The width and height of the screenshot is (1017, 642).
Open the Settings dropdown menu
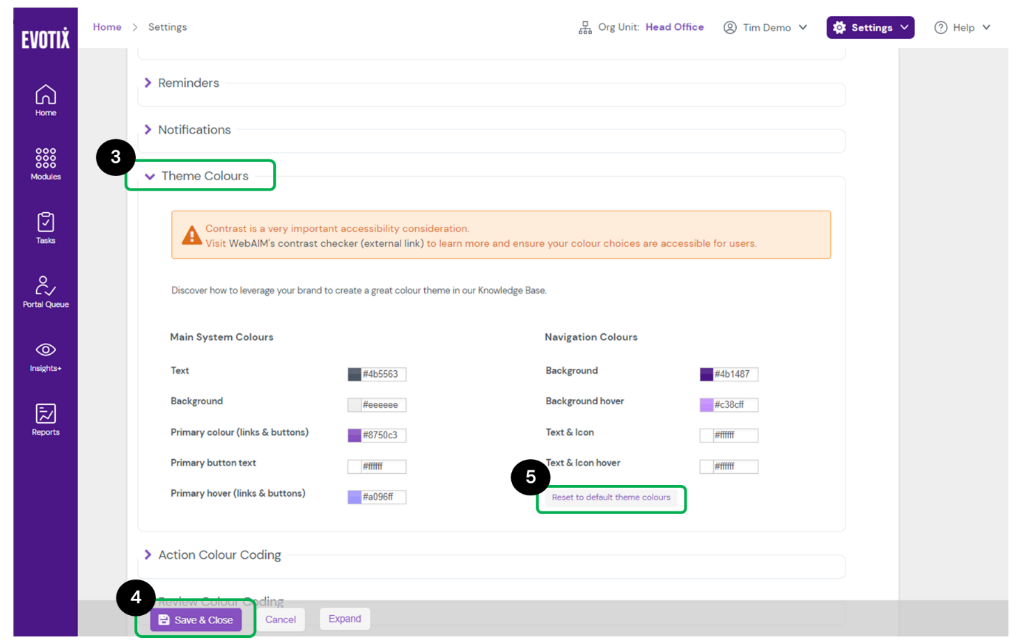pos(870,28)
